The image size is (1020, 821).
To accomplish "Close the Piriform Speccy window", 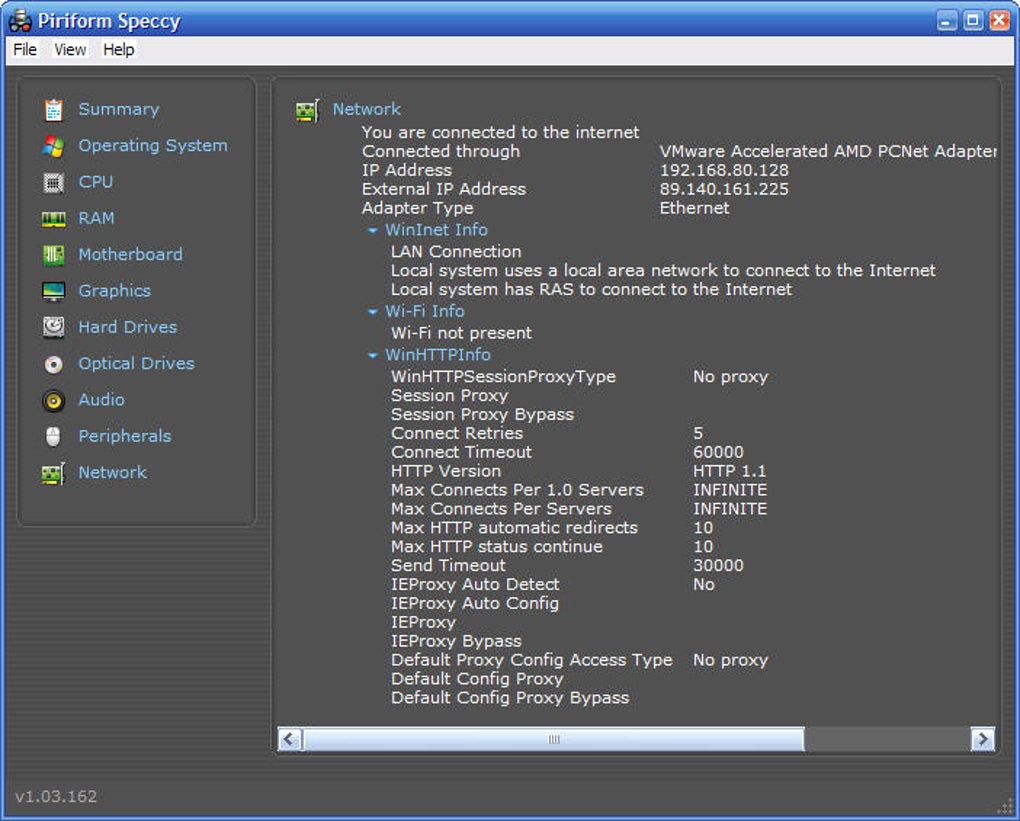I will click(x=999, y=21).
